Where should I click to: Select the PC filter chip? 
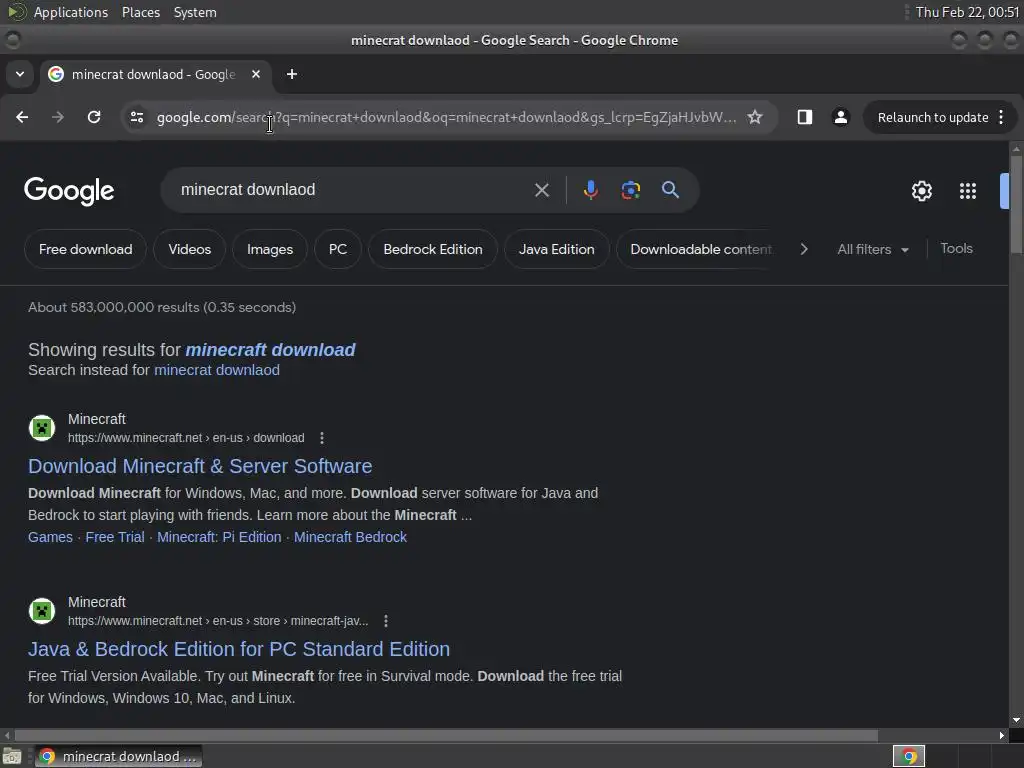[338, 249]
